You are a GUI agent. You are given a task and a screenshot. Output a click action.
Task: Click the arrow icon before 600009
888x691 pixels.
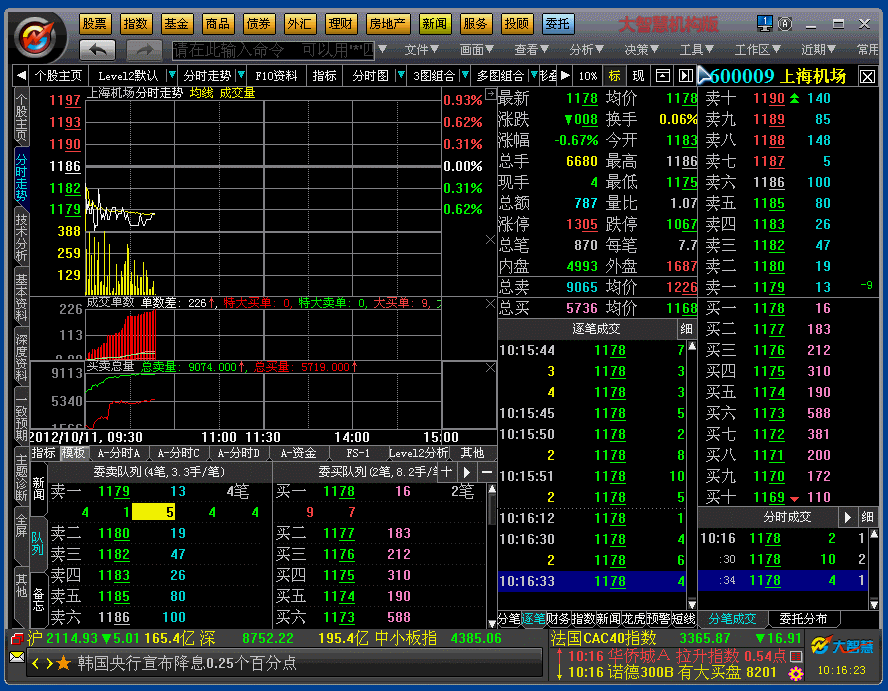click(x=704, y=75)
